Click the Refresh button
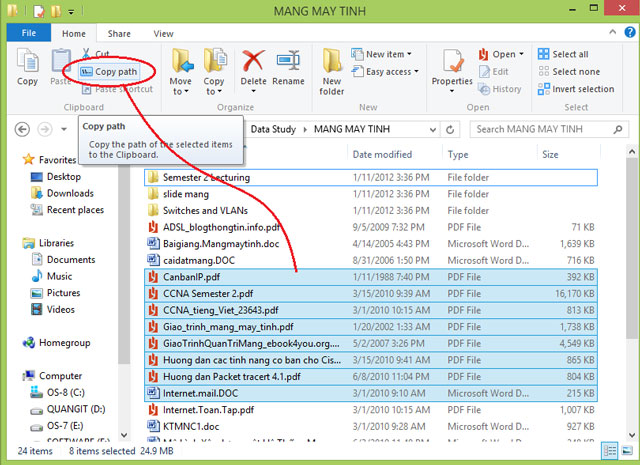Screen dimensions: 640x465 (450, 130)
